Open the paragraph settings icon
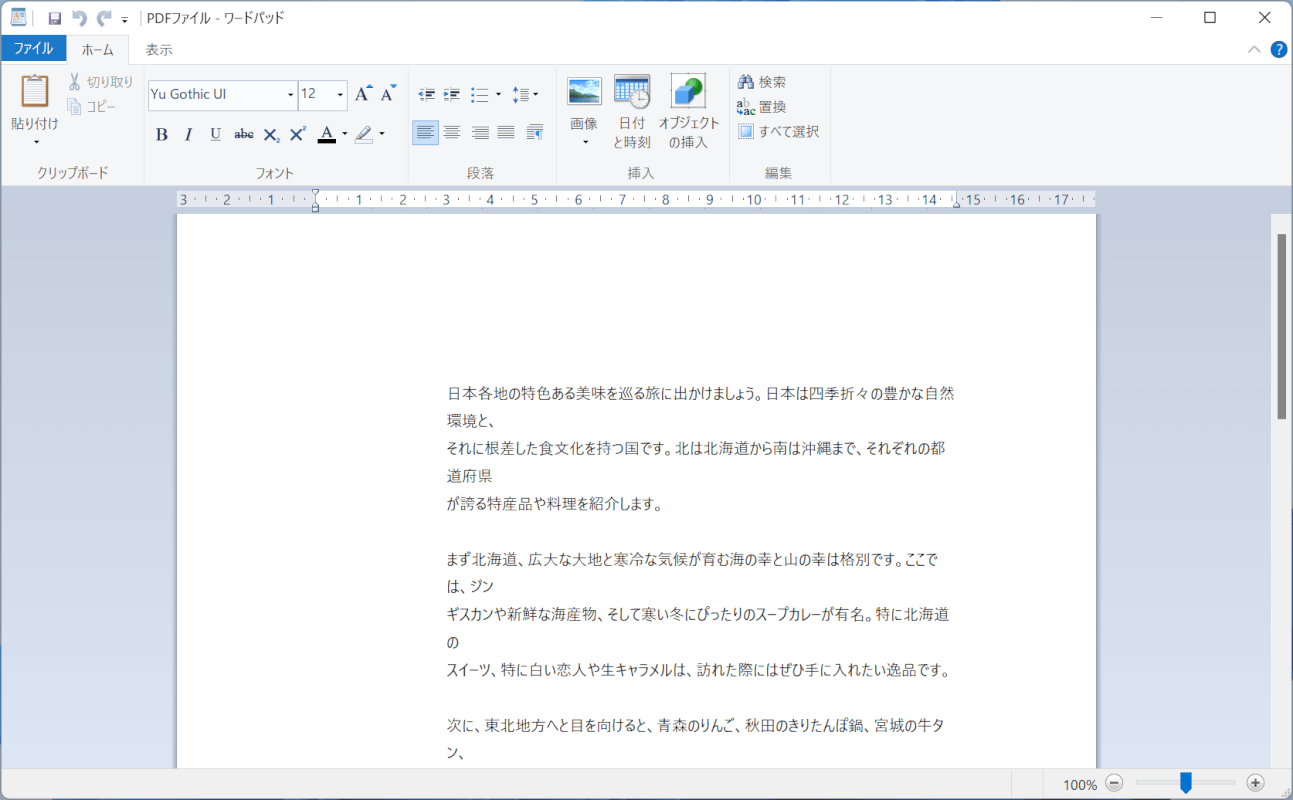1293x800 pixels. 535,132
